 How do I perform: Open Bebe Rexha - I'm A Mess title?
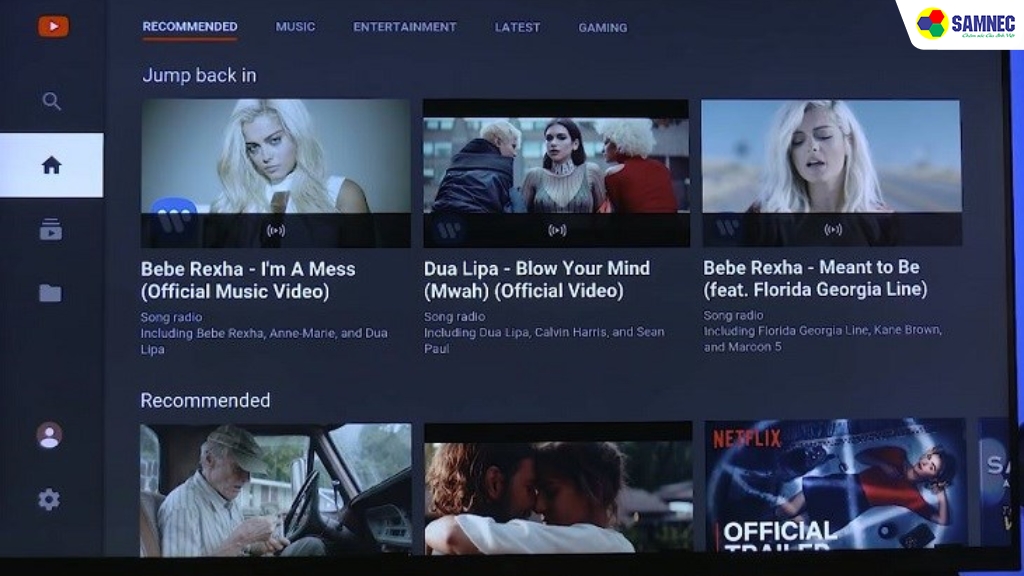[247, 280]
